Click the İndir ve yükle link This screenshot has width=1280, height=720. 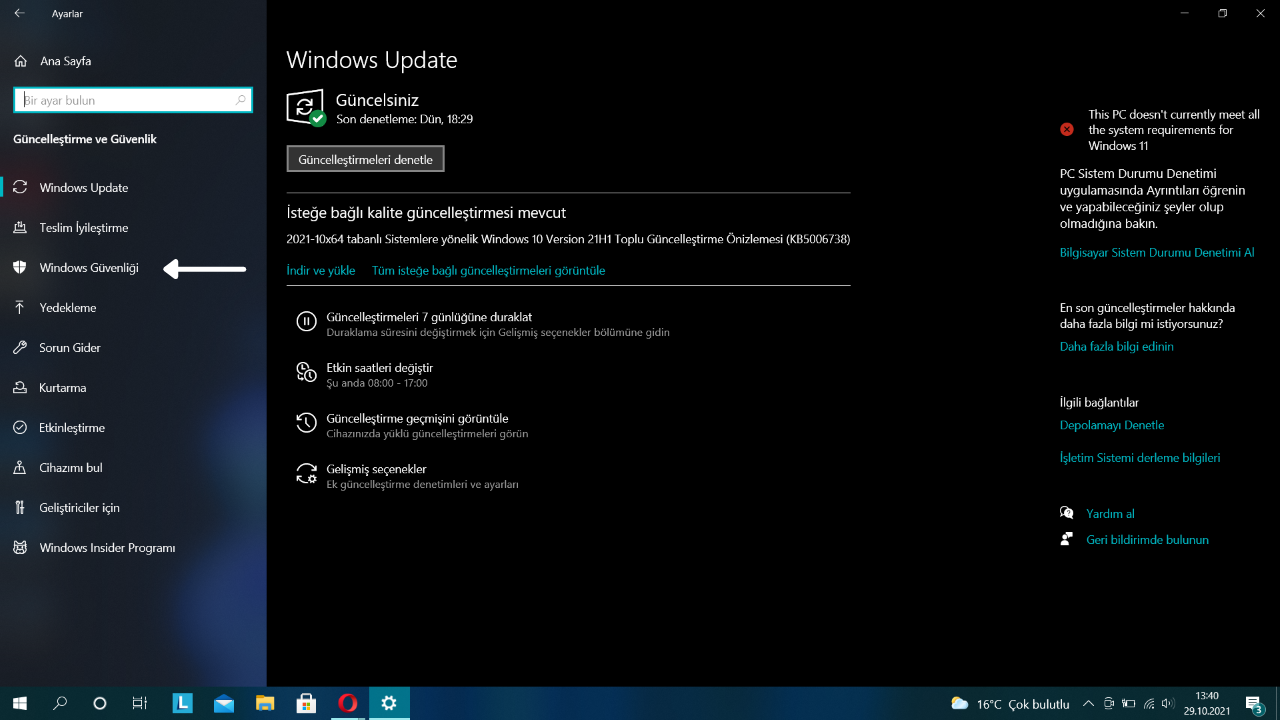(x=320, y=270)
